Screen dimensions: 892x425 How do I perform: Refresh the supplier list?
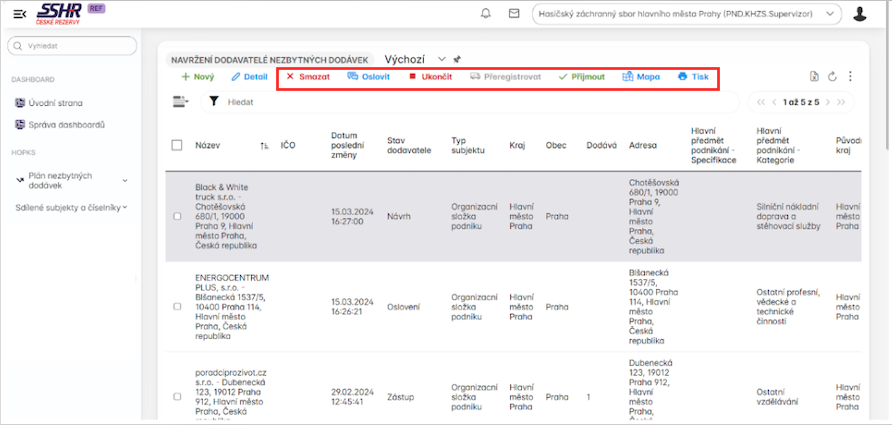[832, 76]
